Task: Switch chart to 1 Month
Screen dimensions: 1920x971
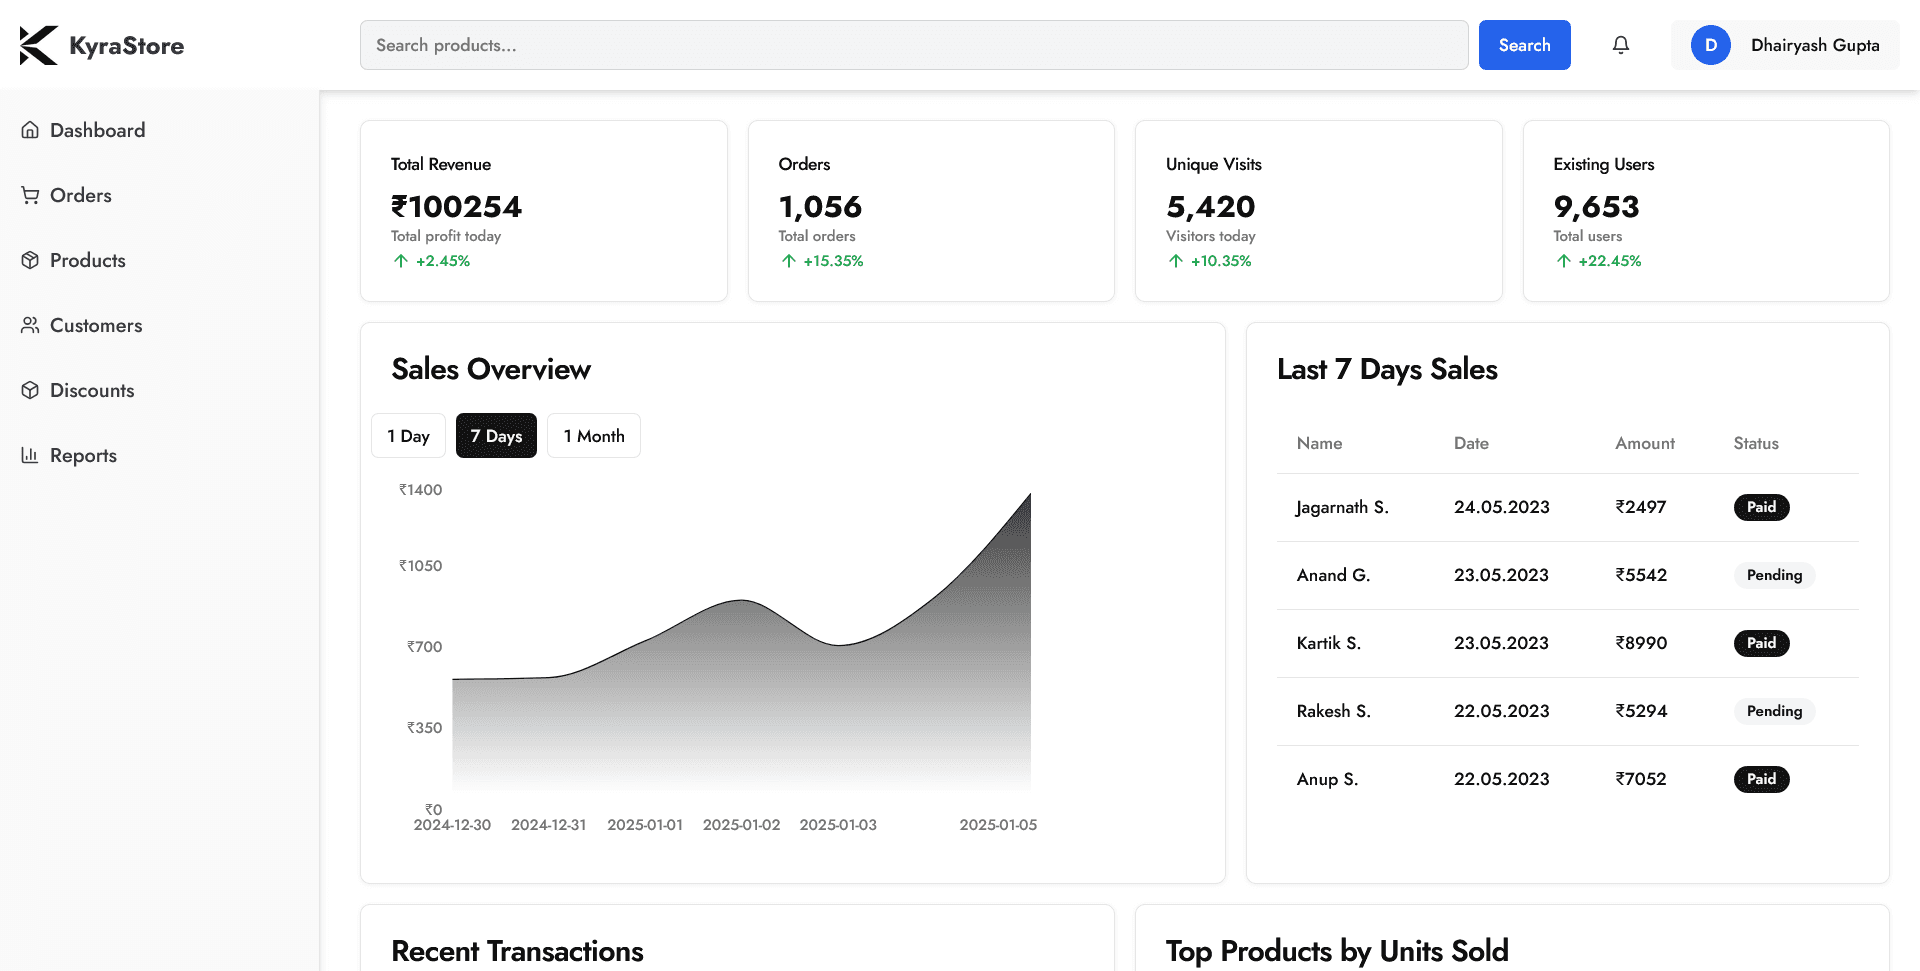Action: point(594,436)
